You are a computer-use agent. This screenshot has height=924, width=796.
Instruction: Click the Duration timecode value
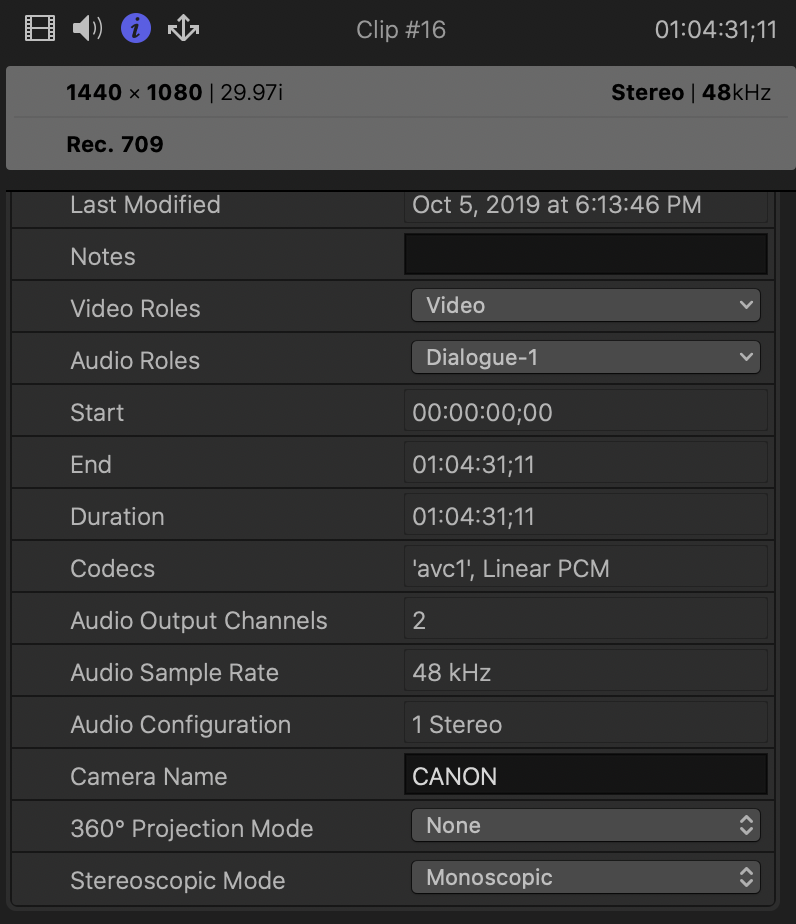[x=585, y=516]
